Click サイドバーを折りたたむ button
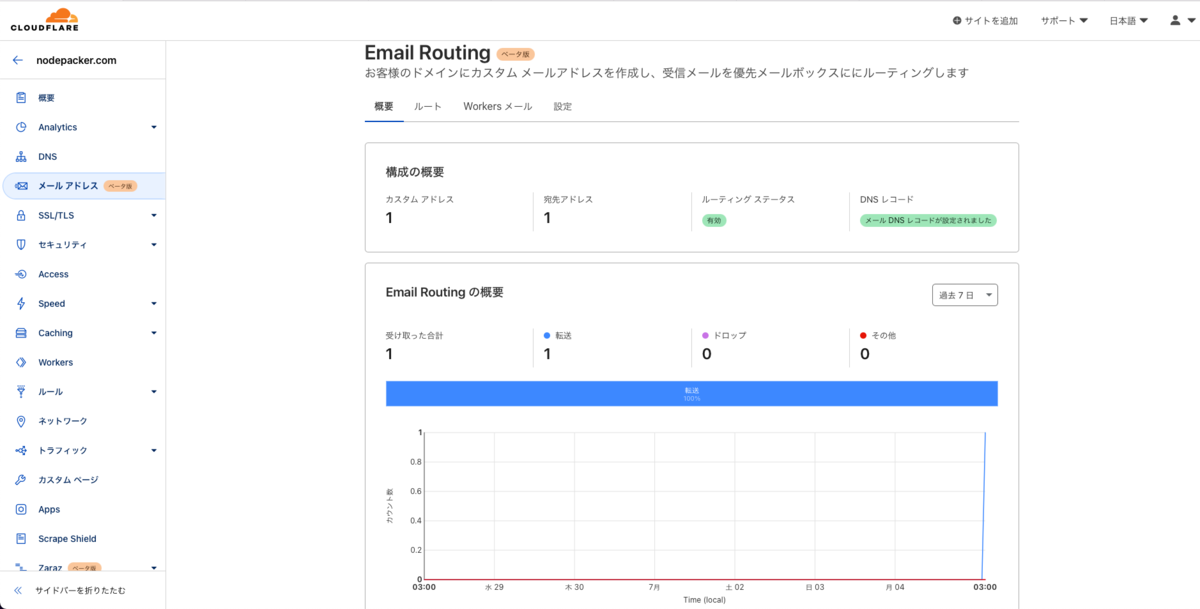The height and width of the screenshot is (609, 1200). 80,590
